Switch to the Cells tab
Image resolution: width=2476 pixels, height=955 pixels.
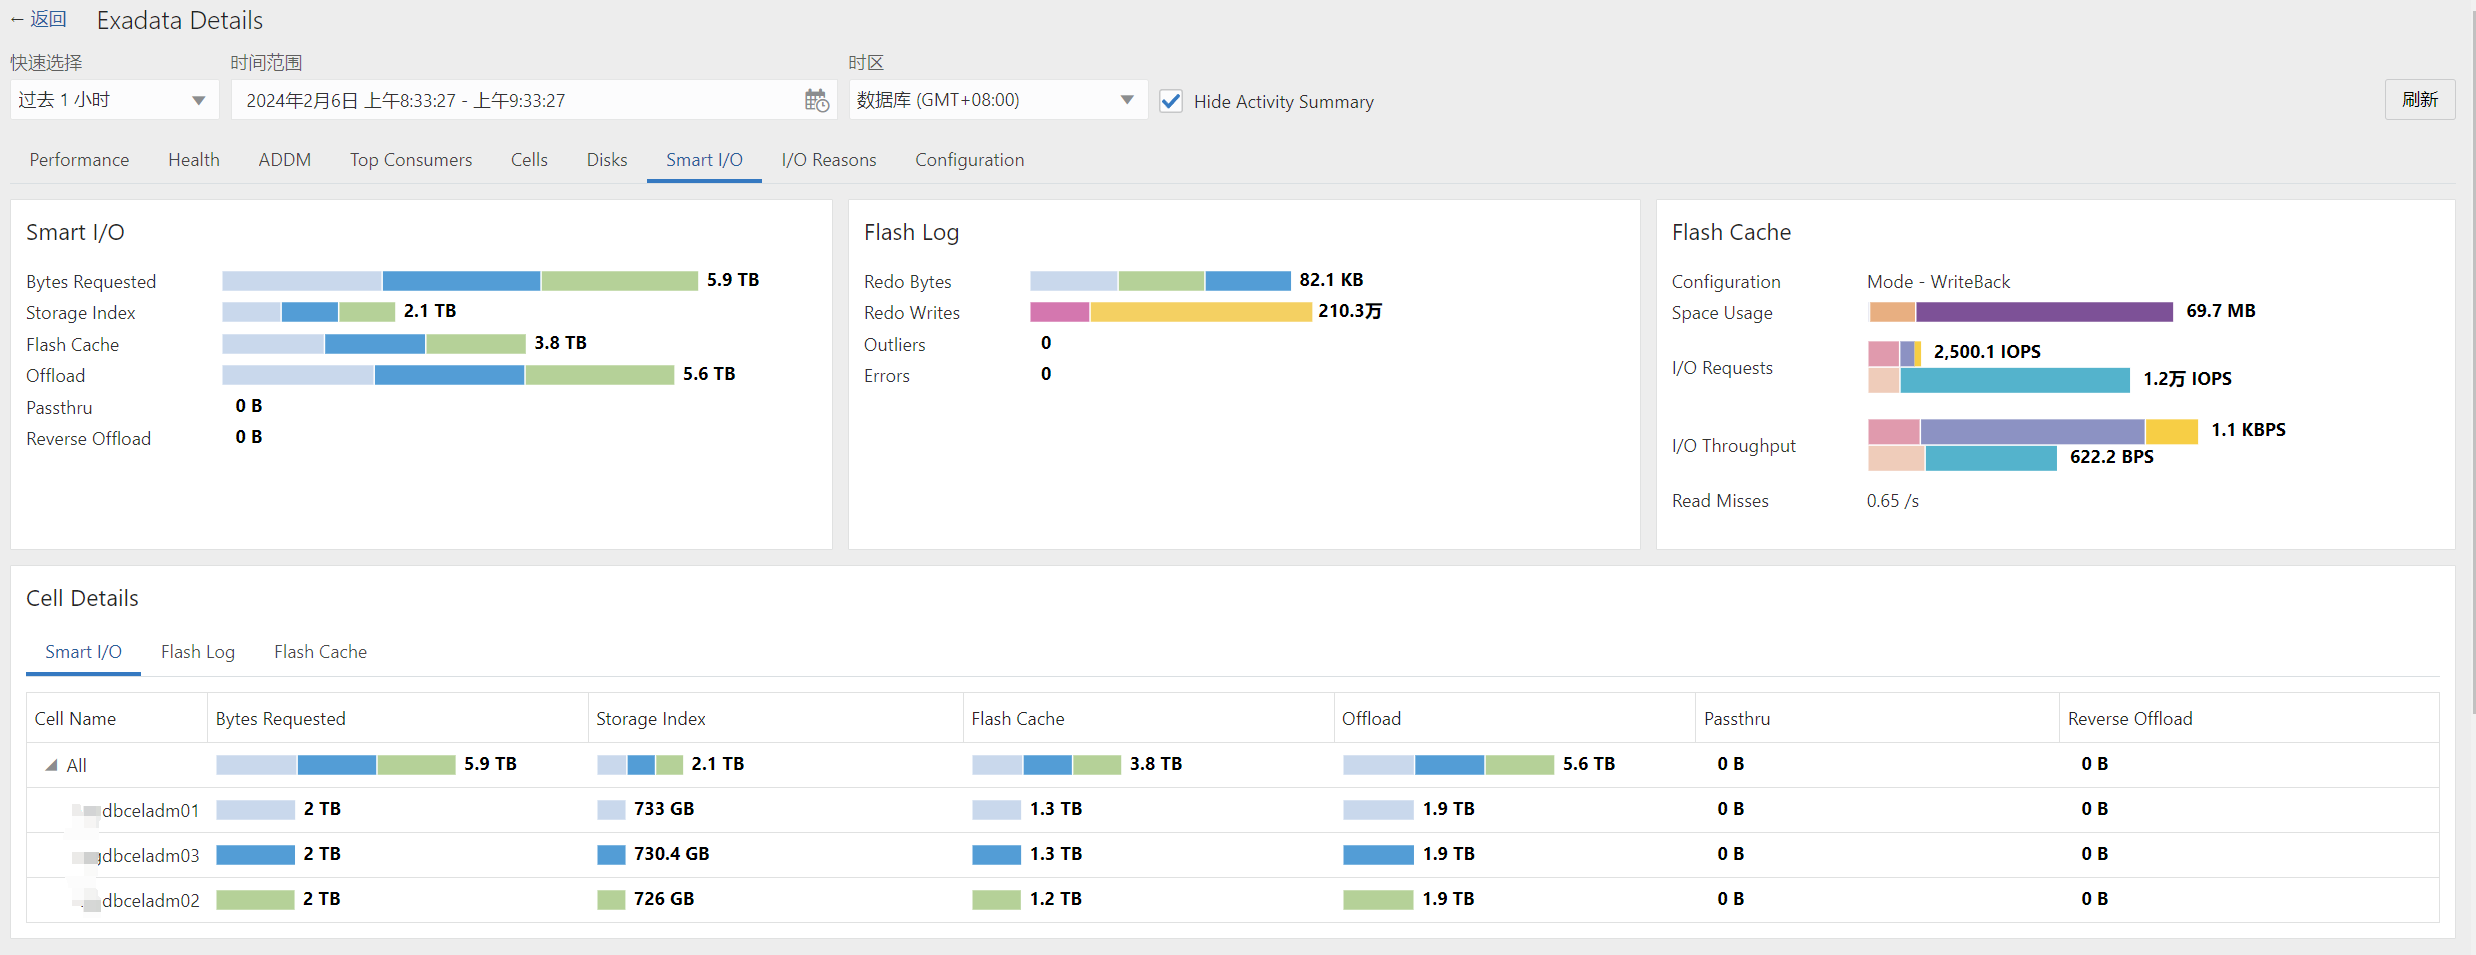[529, 160]
